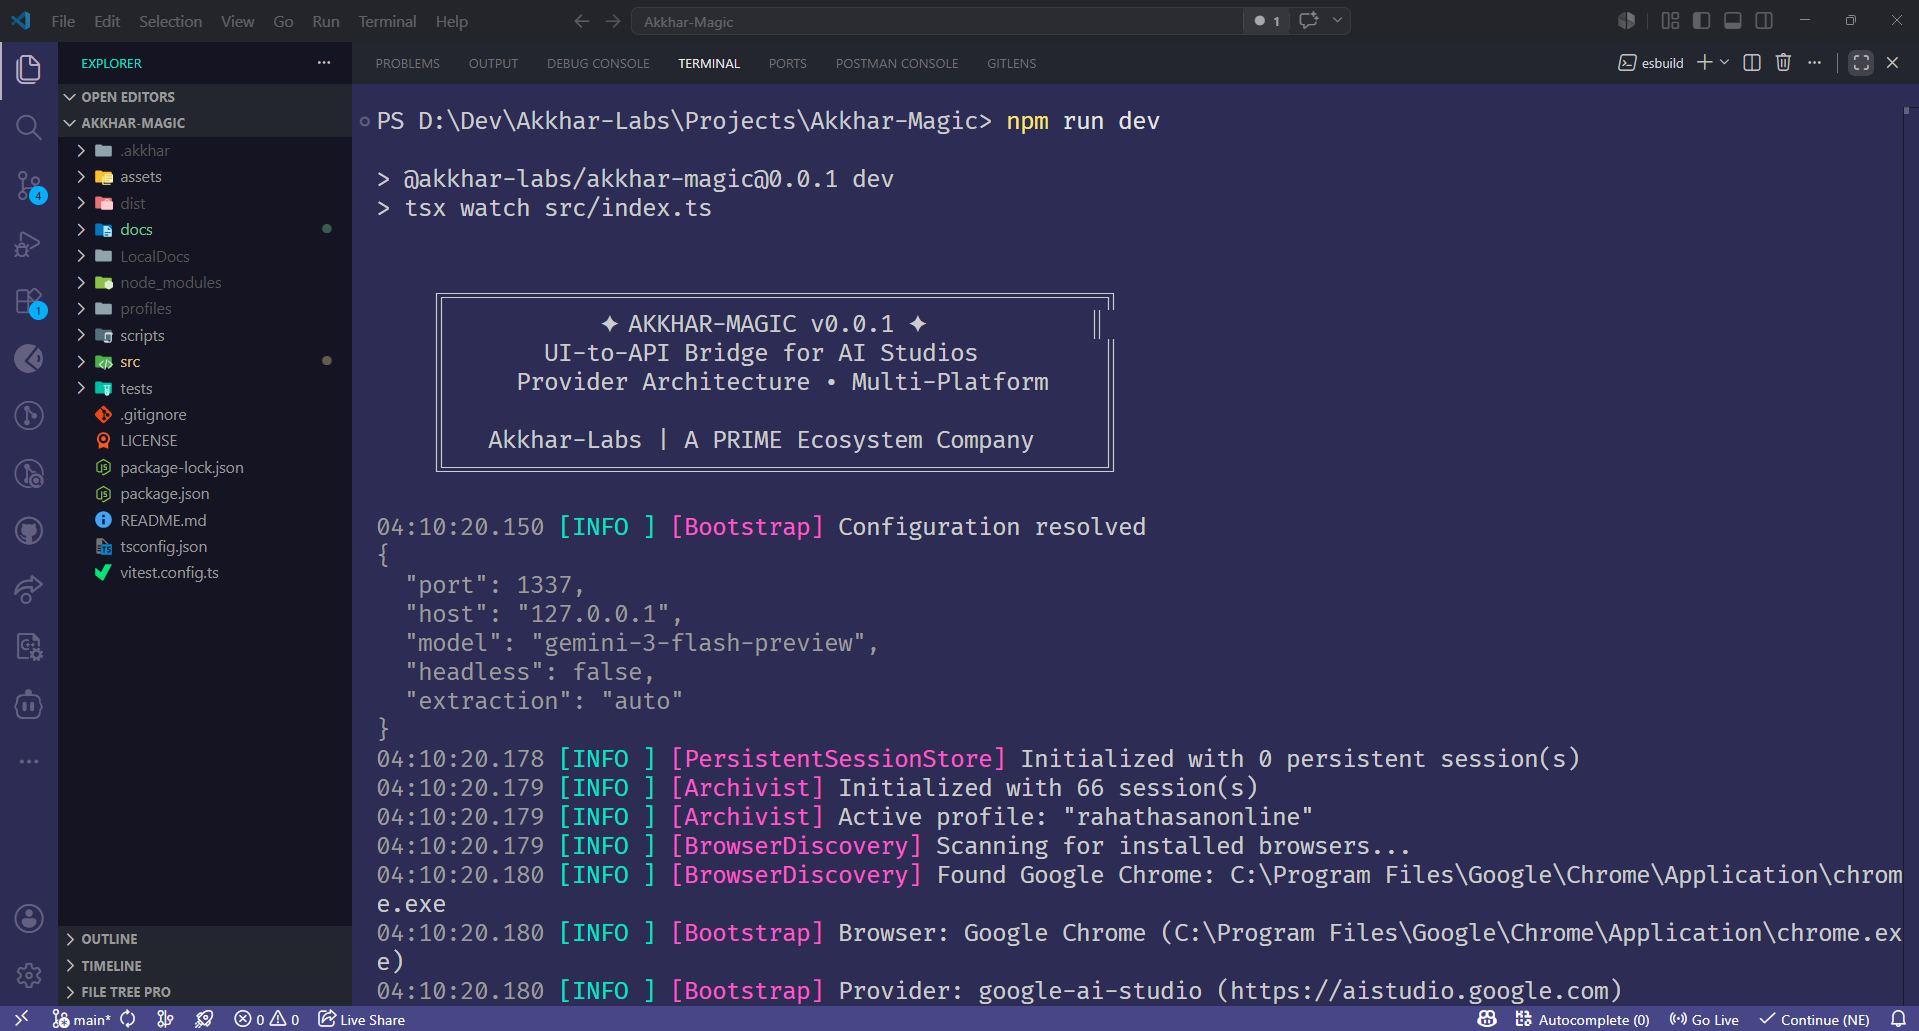Viewport: 1919px width, 1031px height.
Task: Click the Akkhar-Magic command center search box
Action: pos(937,21)
